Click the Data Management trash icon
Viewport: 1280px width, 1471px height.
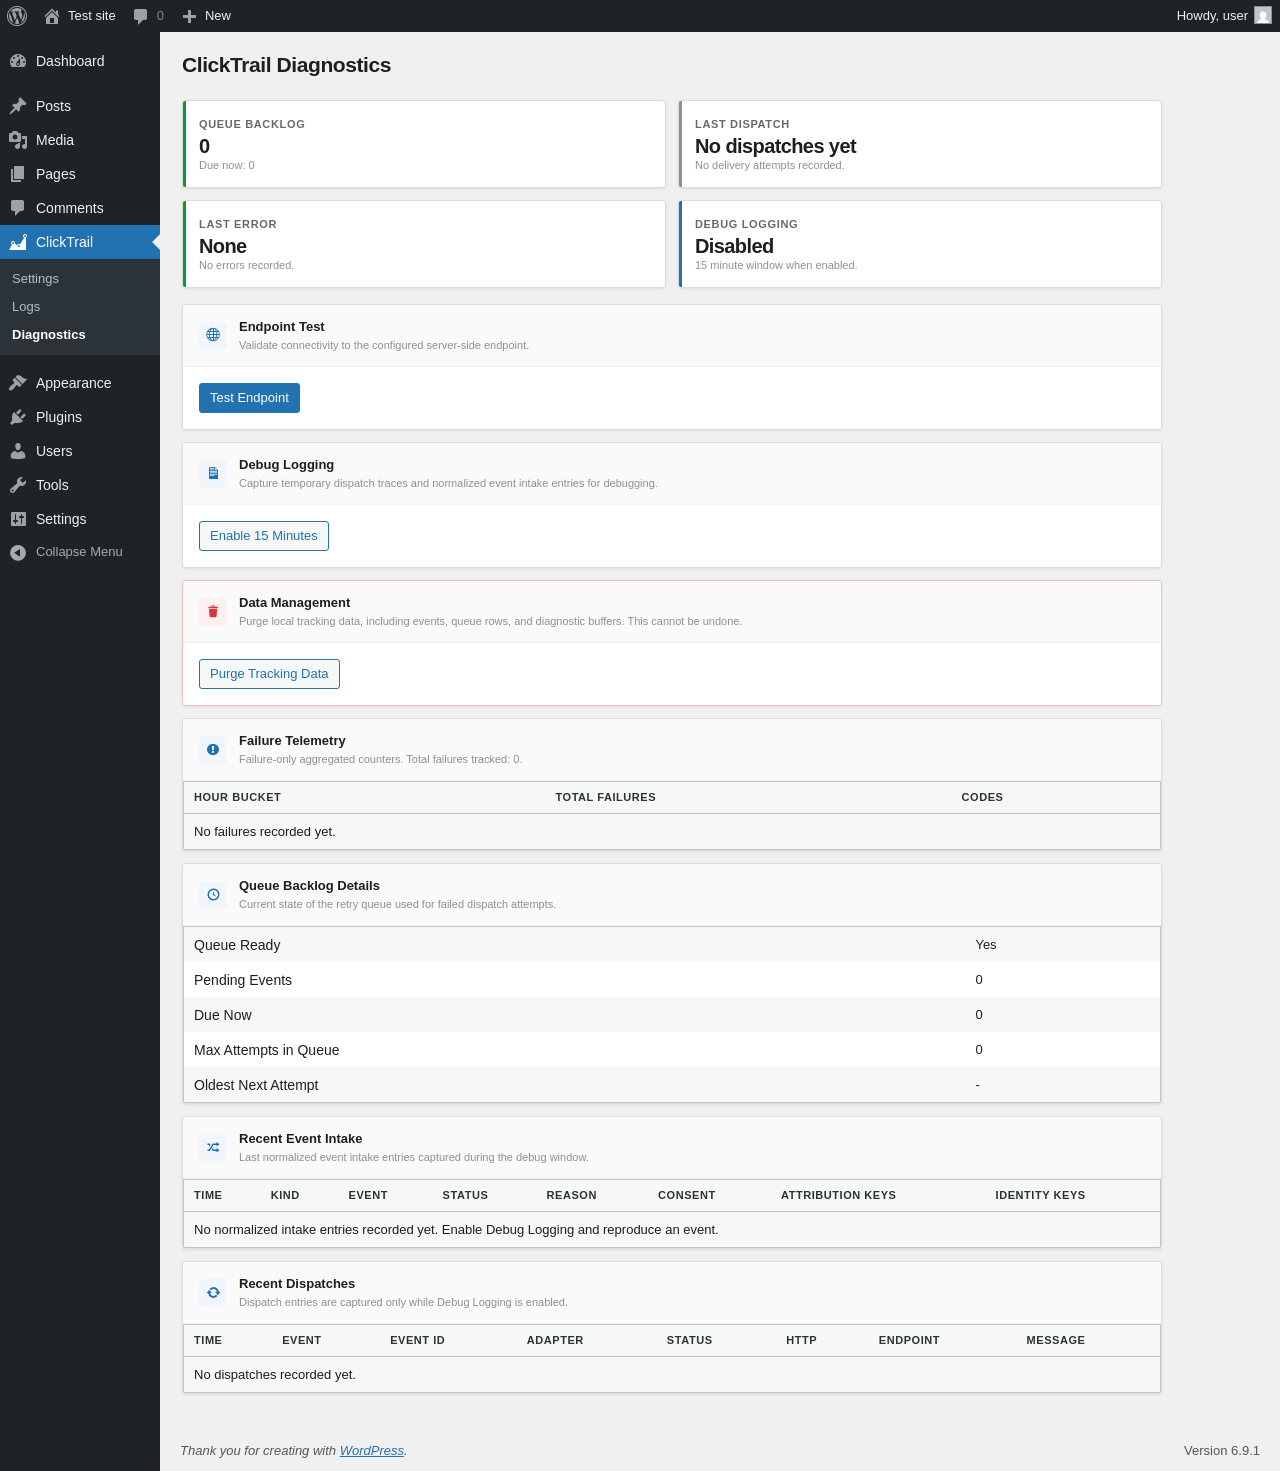tap(213, 611)
